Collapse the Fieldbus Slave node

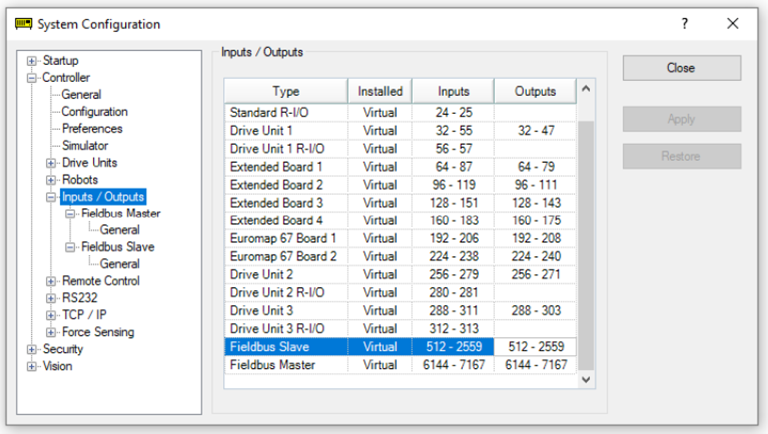(x=70, y=247)
